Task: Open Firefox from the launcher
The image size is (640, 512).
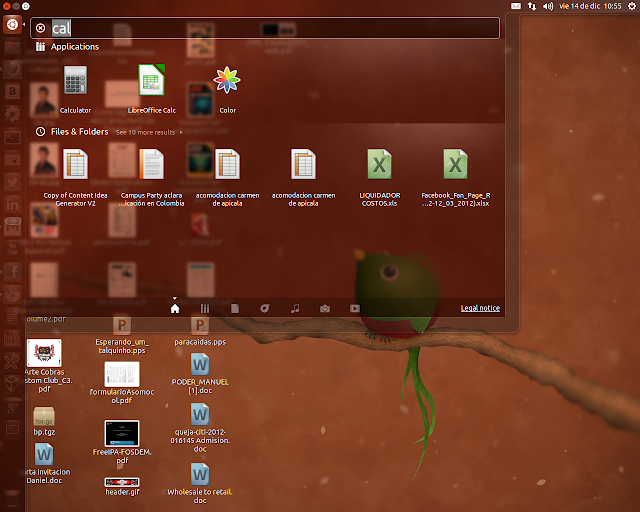Action: [x=12, y=69]
